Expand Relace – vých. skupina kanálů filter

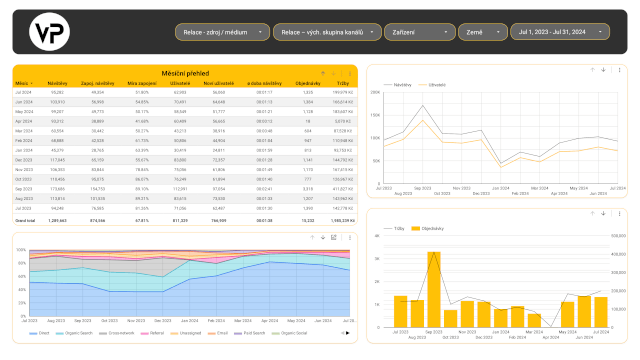click(327, 32)
